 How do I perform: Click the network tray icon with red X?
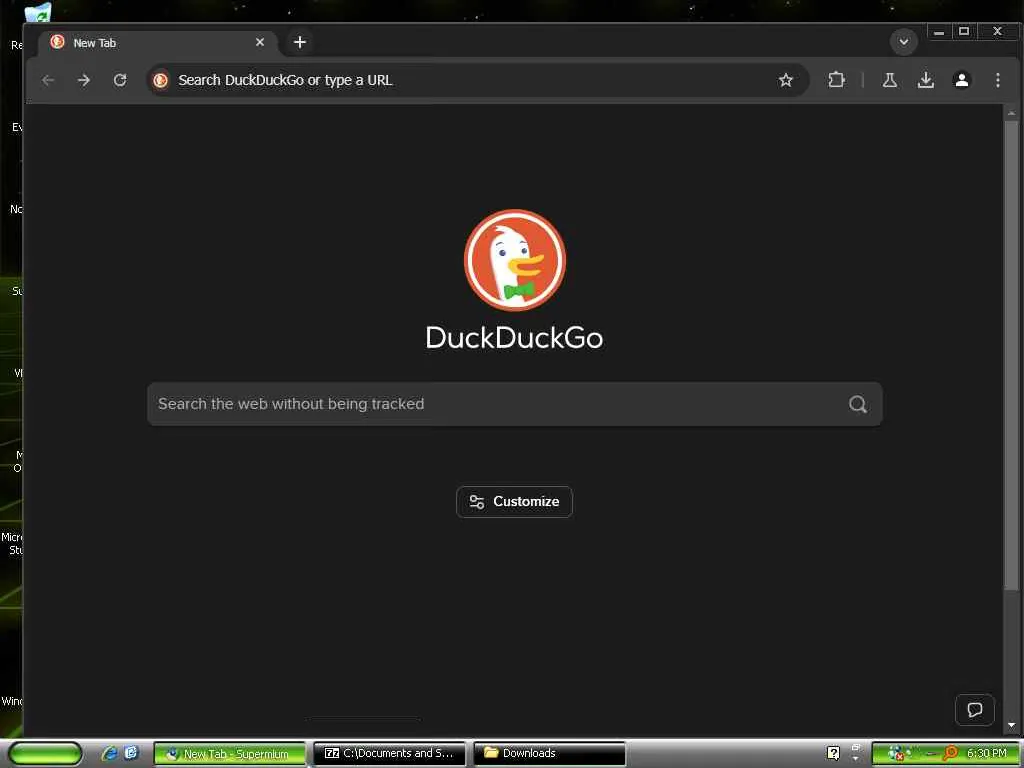click(x=897, y=754)
